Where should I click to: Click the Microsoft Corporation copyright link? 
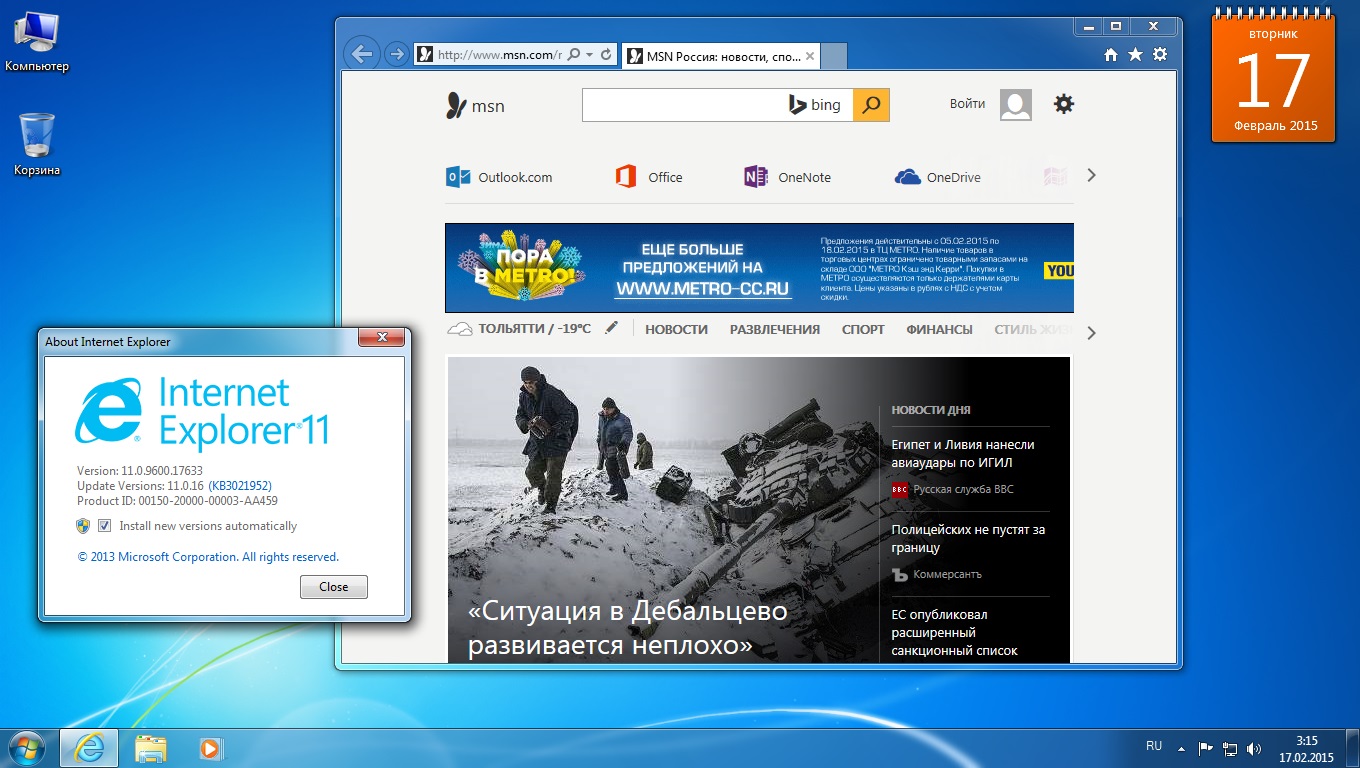[x=208, y=557]
